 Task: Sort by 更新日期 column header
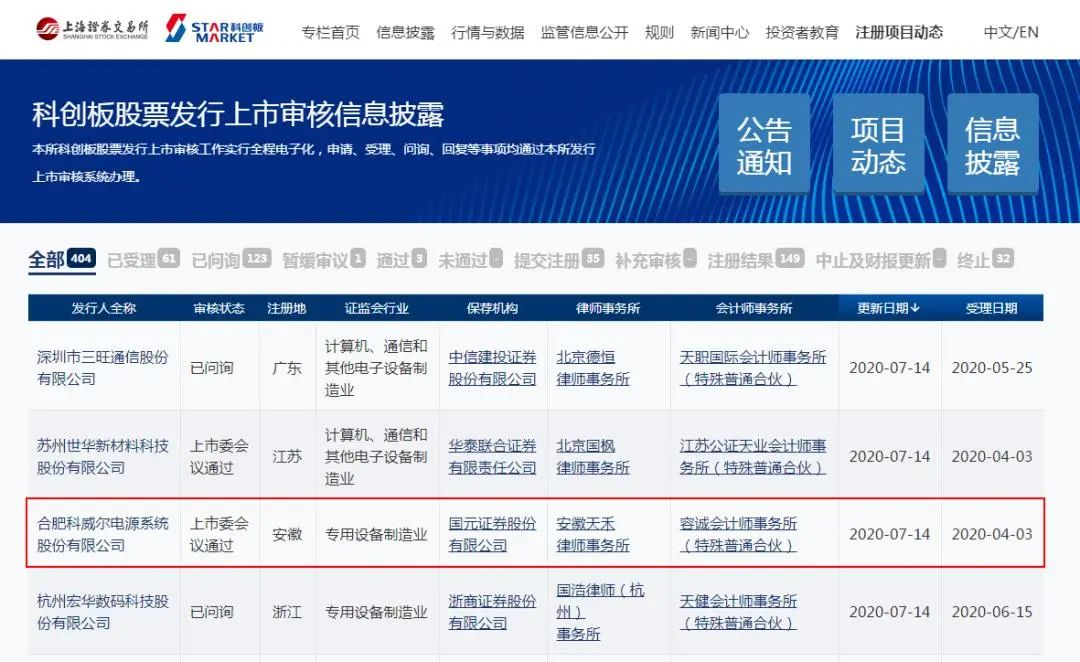click(889, 308)
